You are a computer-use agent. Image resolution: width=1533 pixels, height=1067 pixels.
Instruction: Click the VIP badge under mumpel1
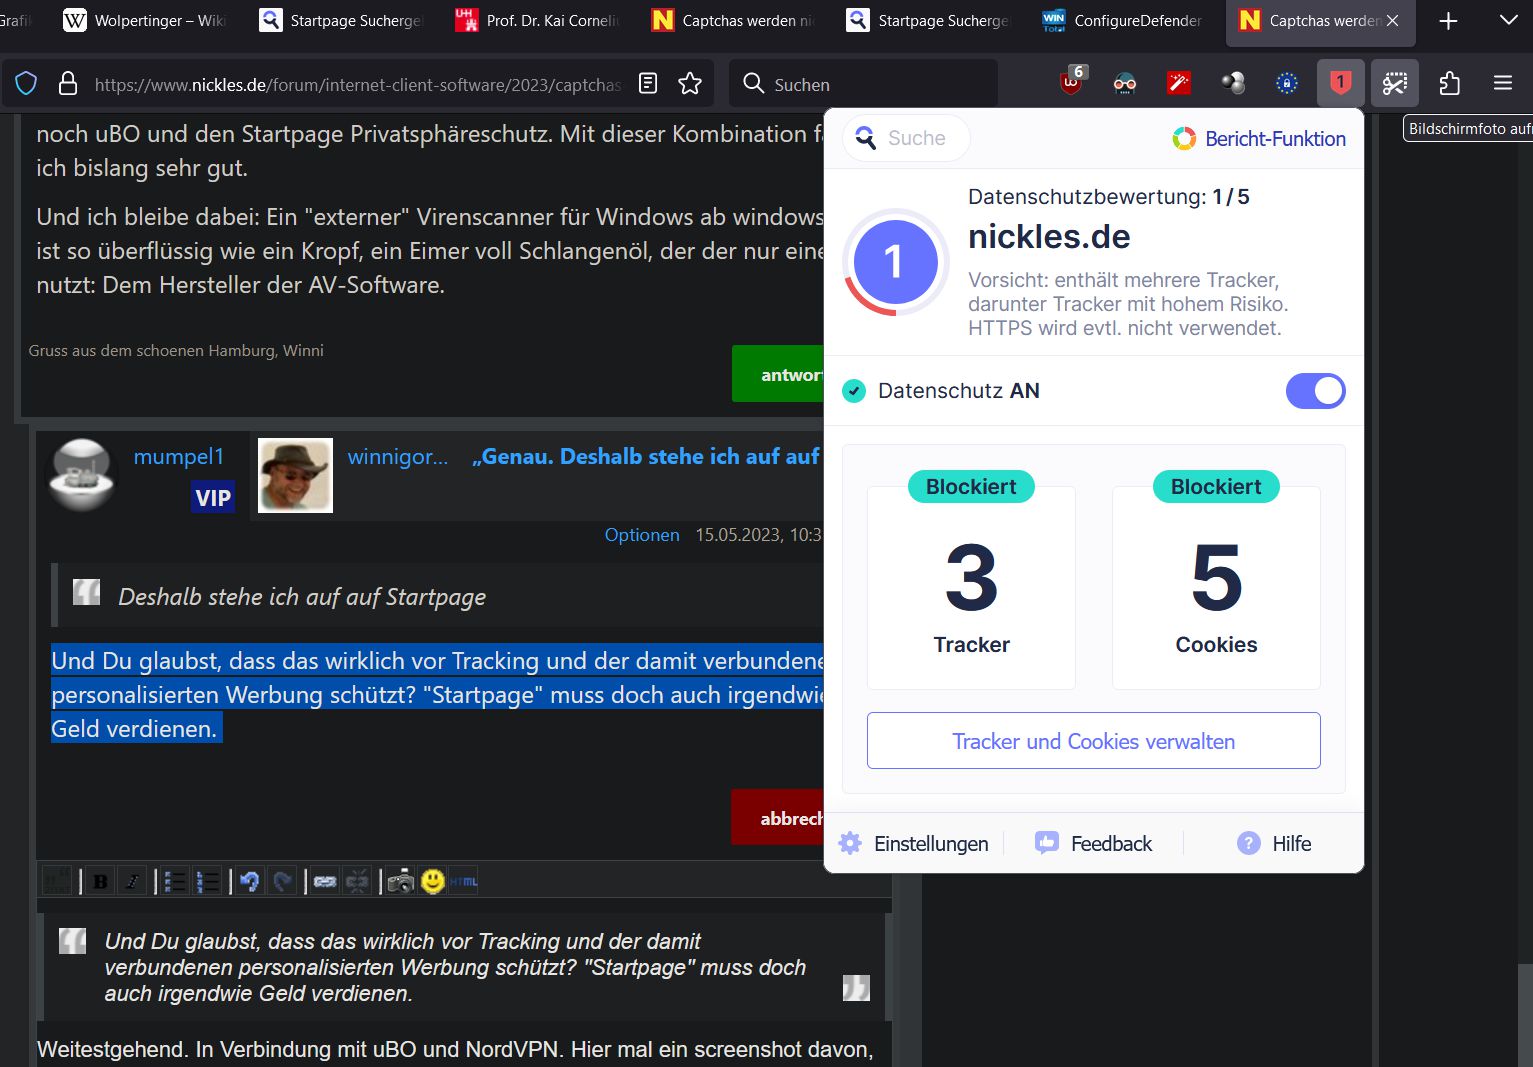[x=213, y=497]
